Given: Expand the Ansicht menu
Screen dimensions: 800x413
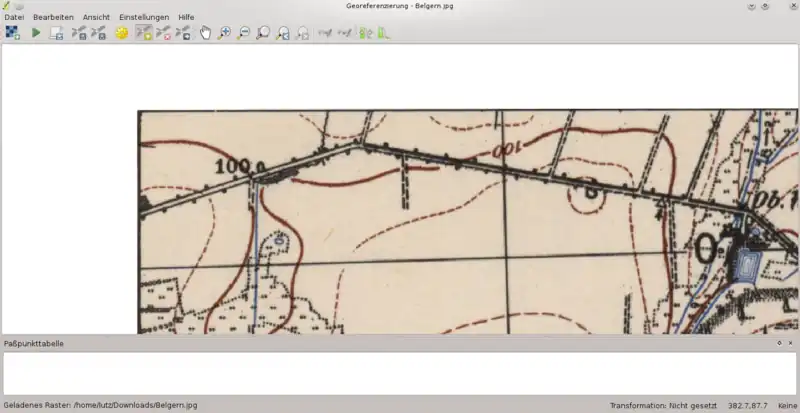Looking at the screenshot, I should pyautogui.click(x=96, y=17).
